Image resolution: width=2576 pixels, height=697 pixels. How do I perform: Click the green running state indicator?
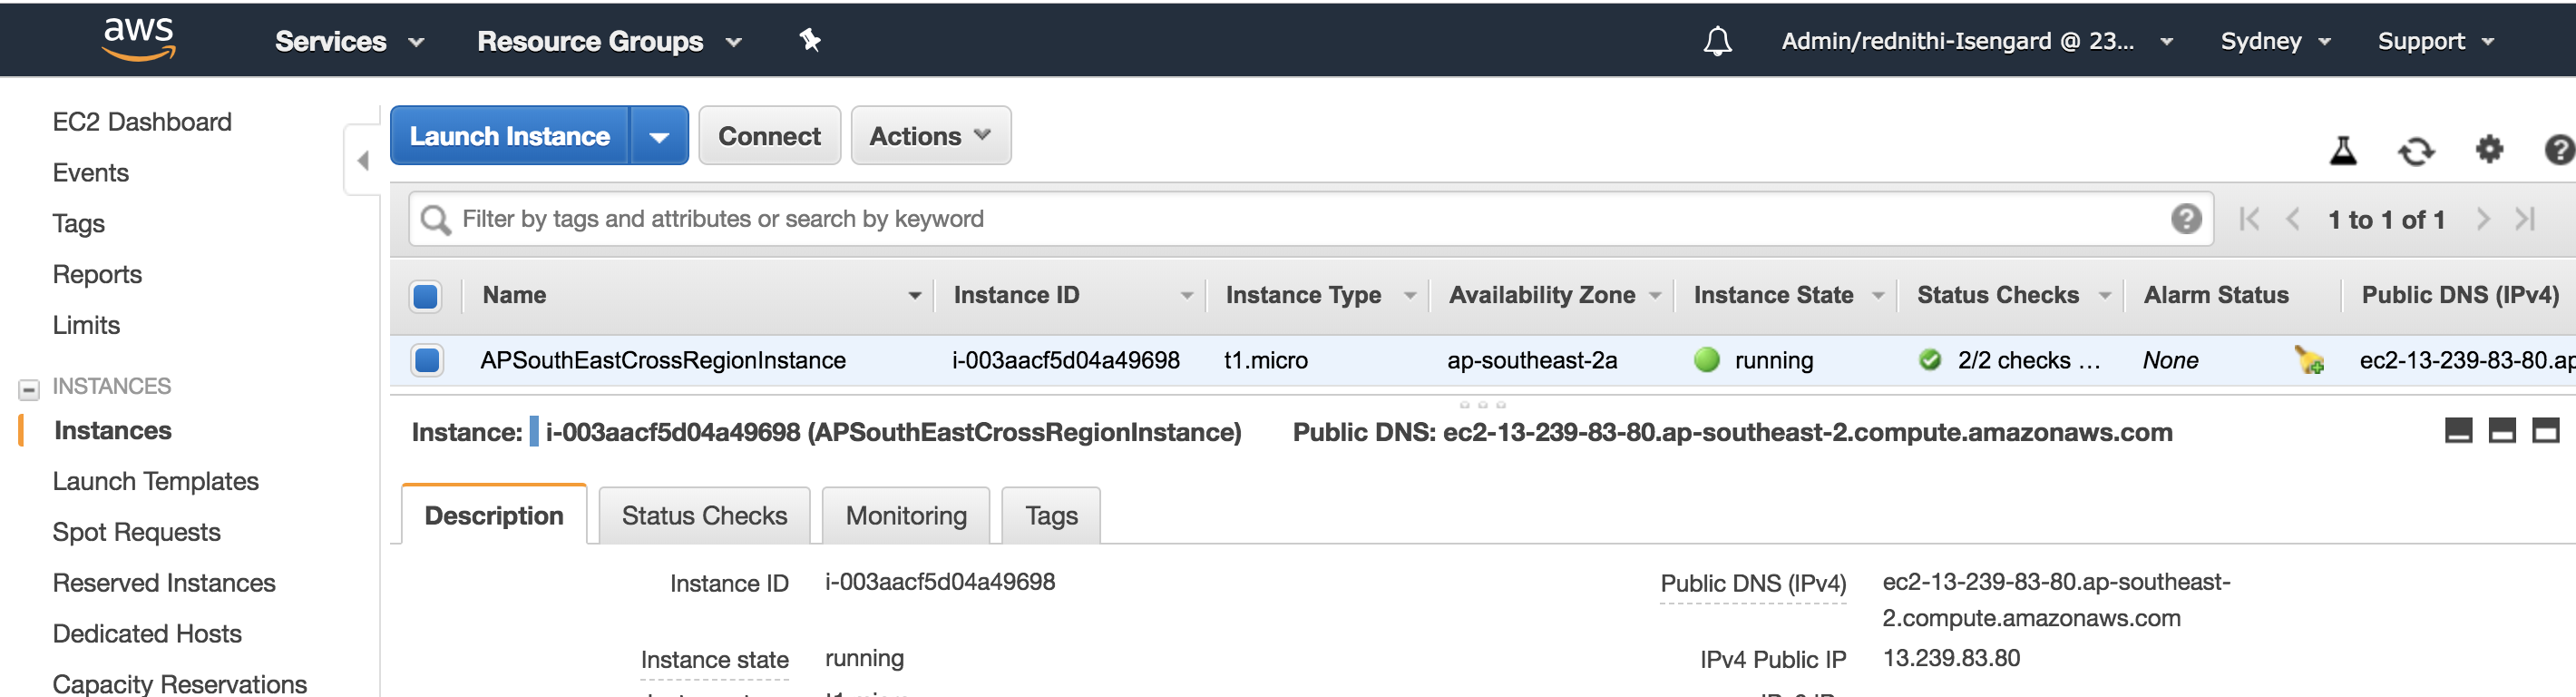point(1707,360)
